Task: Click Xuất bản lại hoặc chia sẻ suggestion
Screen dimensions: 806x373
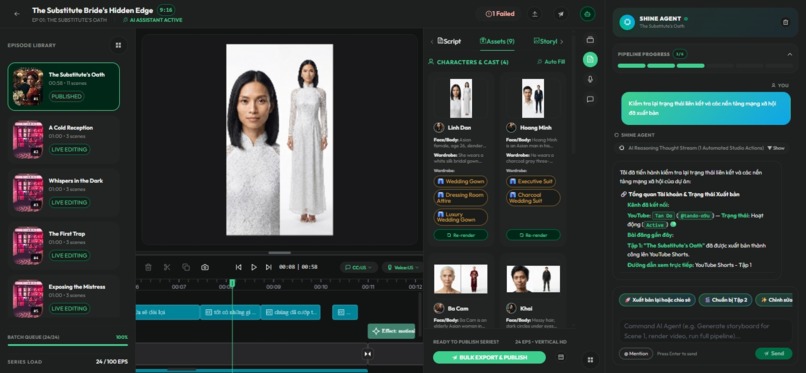Action: [657, 300]
